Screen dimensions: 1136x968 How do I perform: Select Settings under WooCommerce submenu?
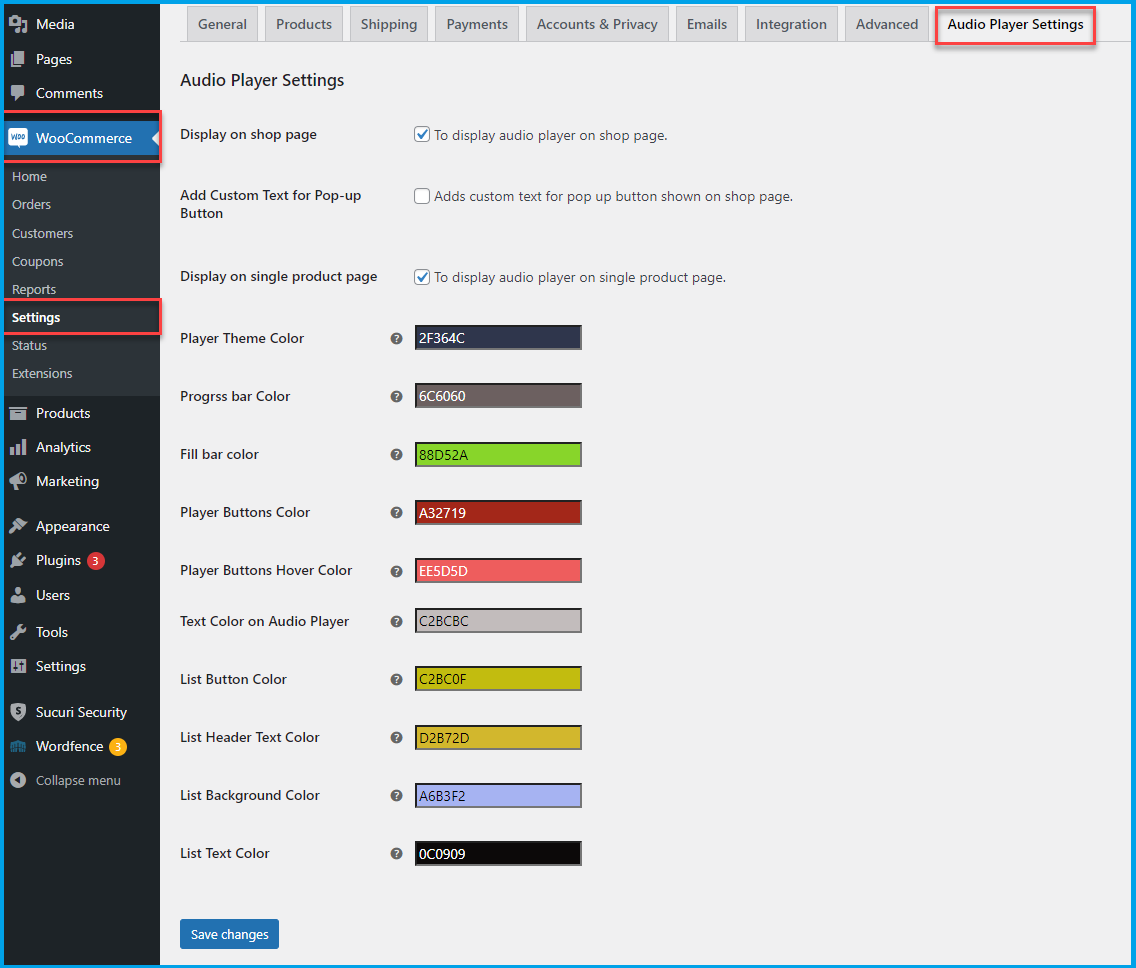coord(36,317)
